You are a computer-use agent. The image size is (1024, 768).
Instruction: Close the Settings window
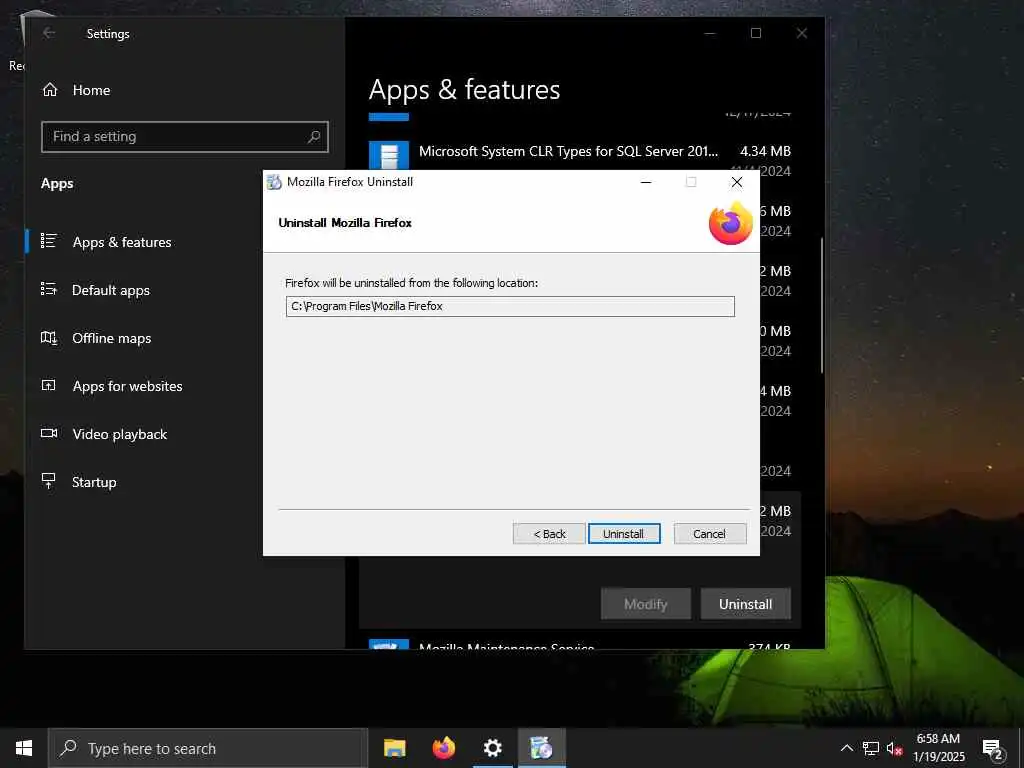(802, 33)
